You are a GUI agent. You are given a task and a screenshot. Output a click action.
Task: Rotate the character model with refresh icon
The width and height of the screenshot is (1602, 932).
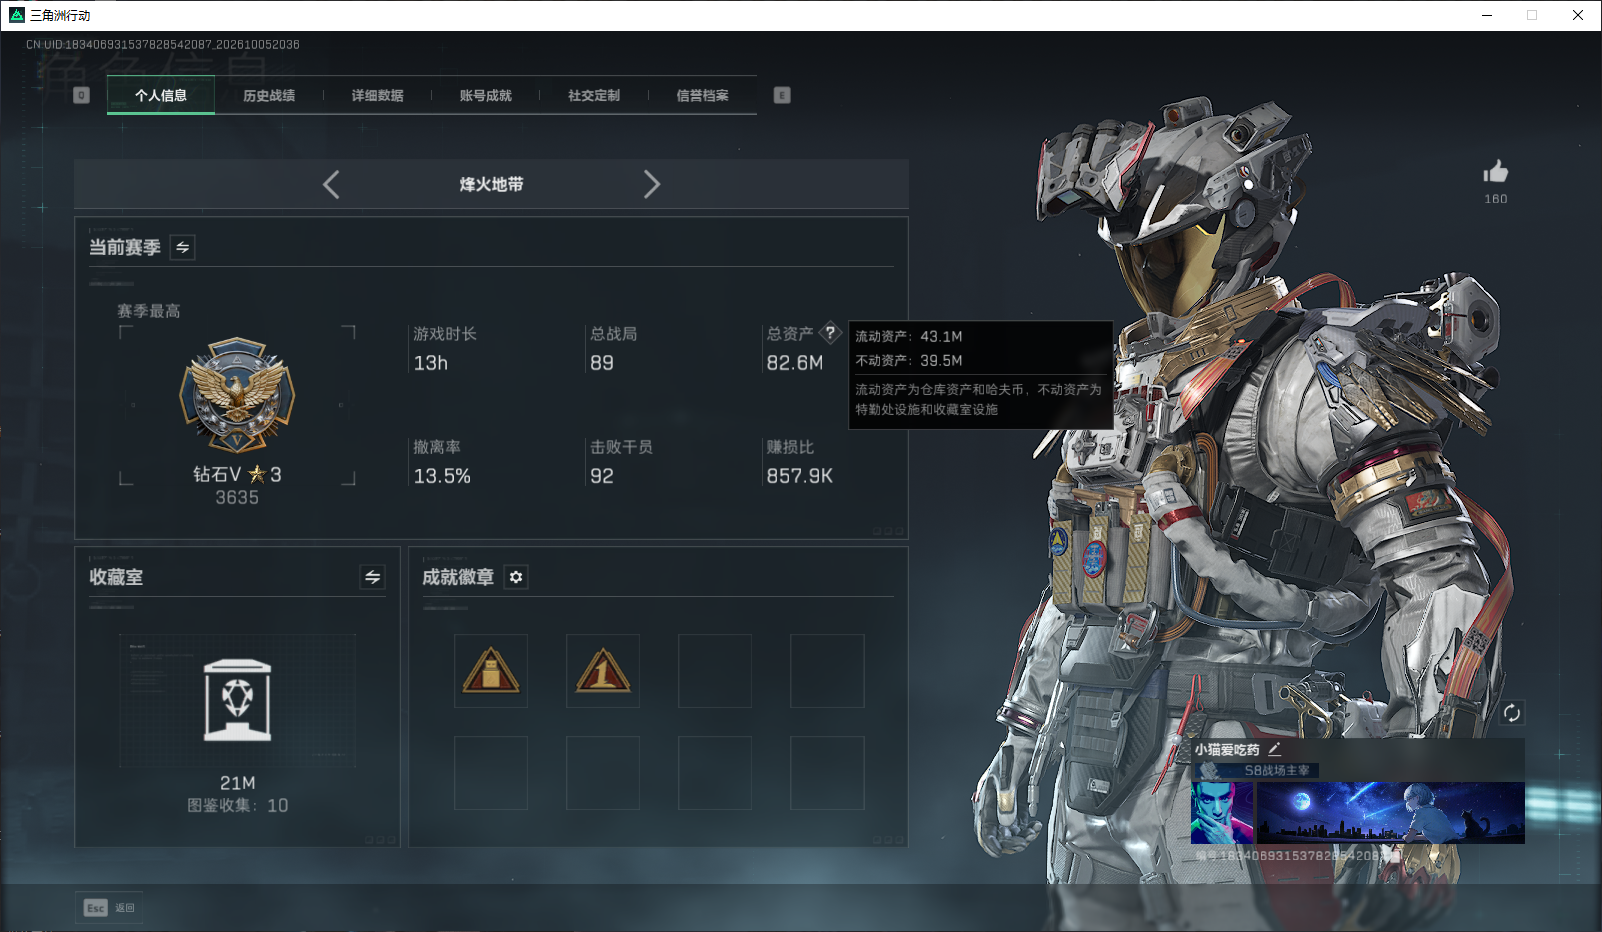(x=1512, y=713)
